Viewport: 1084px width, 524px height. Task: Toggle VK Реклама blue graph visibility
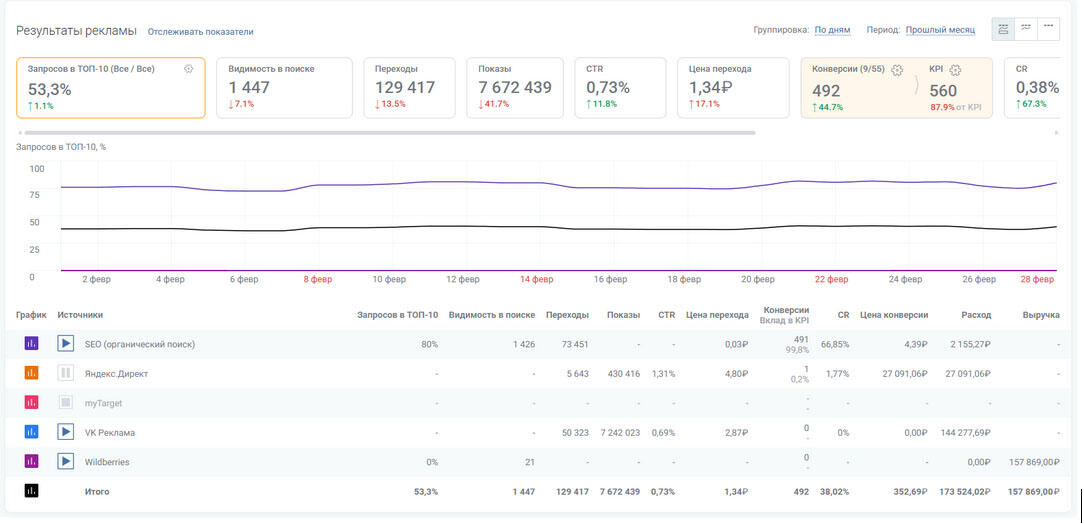coord(31,432)
